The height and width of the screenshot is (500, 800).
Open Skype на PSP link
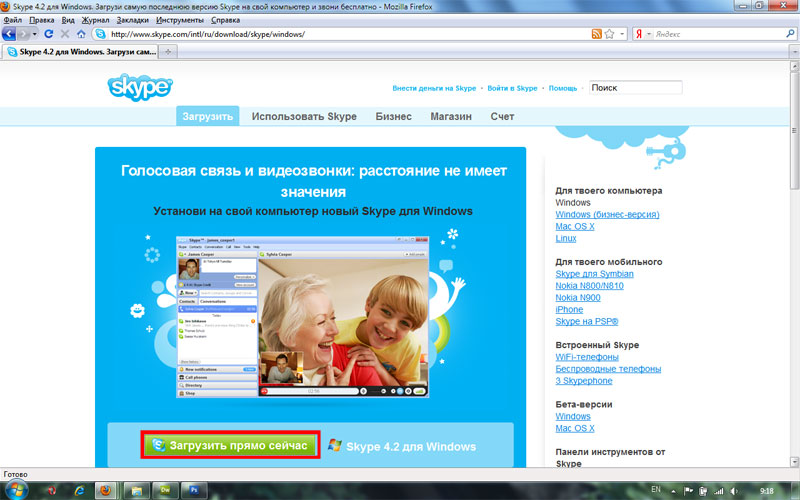coord(587,321)
